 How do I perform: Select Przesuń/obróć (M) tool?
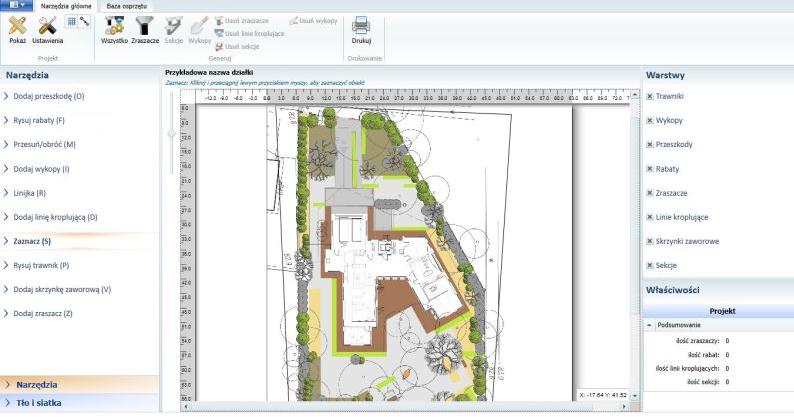click(44, 144)
